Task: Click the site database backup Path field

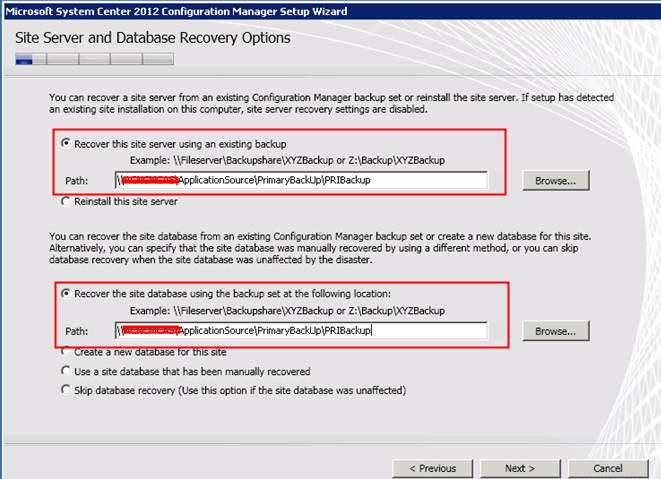Action: 301,330
